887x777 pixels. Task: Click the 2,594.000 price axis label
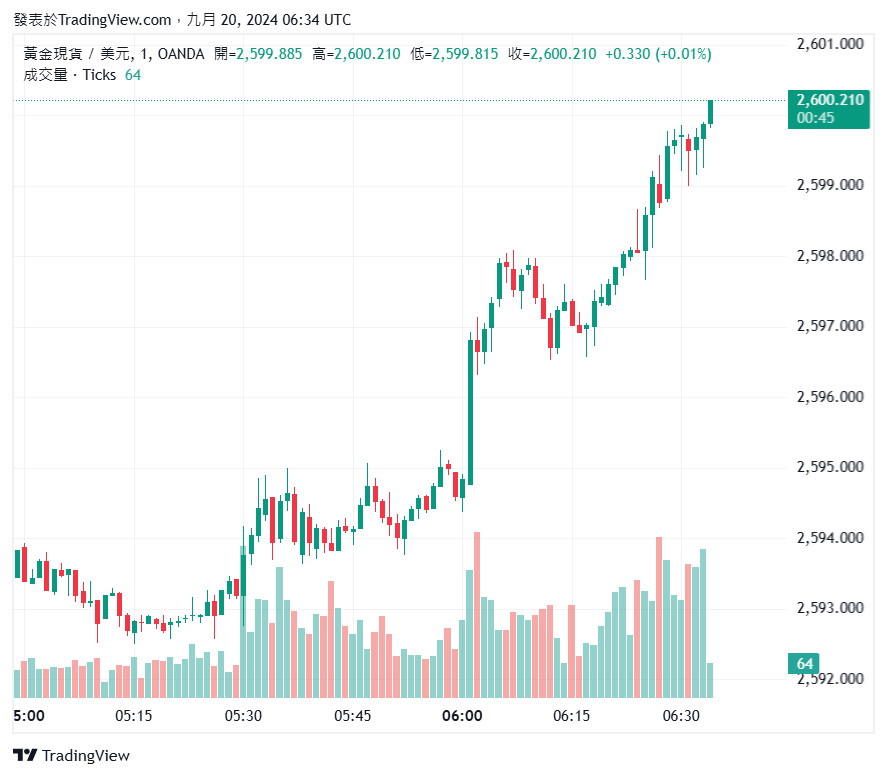click(x=829, y=538)
